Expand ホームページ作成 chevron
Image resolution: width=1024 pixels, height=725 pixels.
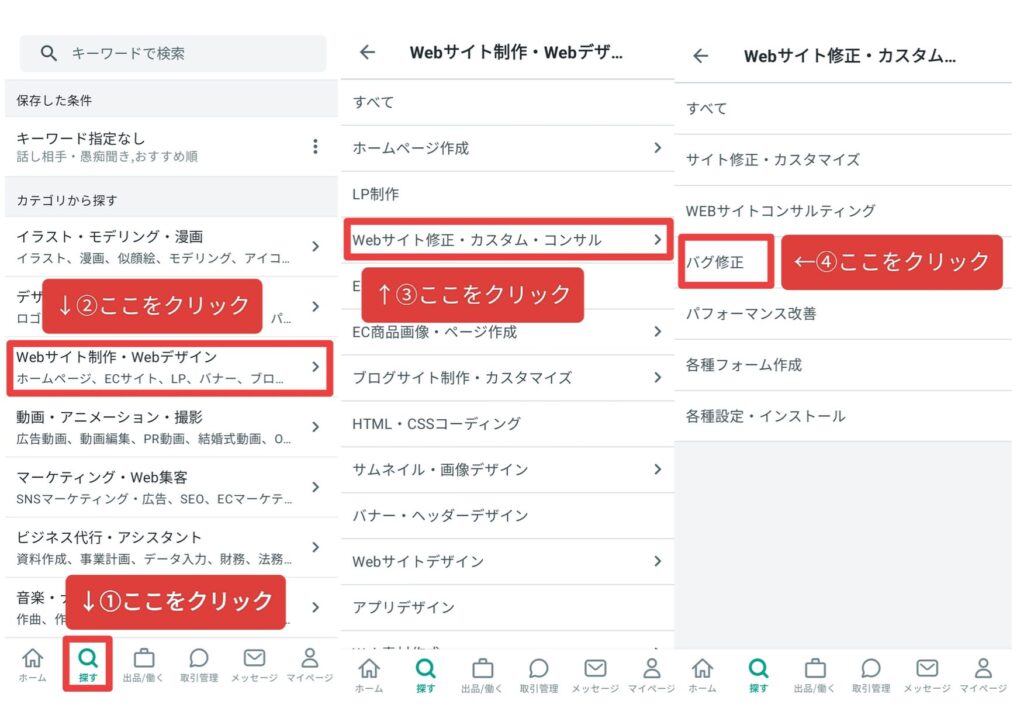(658, 148)
